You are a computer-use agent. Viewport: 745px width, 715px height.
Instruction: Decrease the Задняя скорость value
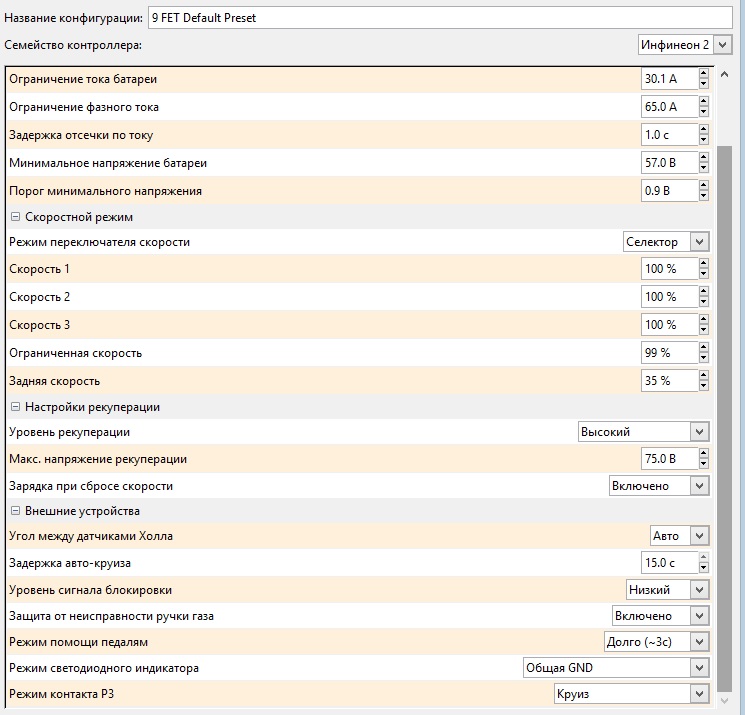(x=704, y=386)
